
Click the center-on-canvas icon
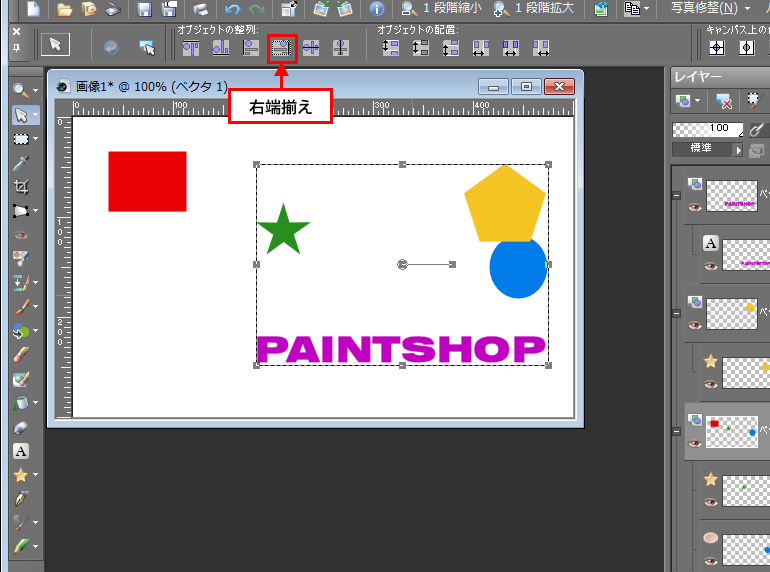click(x=717, y=48)
